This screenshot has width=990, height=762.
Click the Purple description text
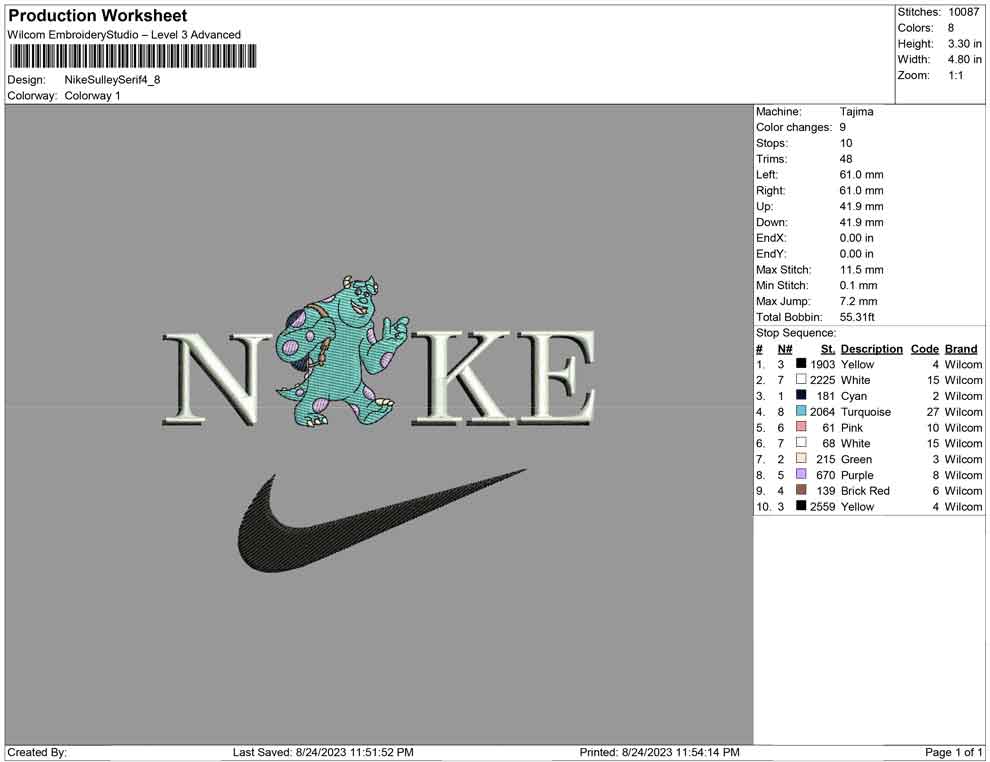(x=857, y=475)
